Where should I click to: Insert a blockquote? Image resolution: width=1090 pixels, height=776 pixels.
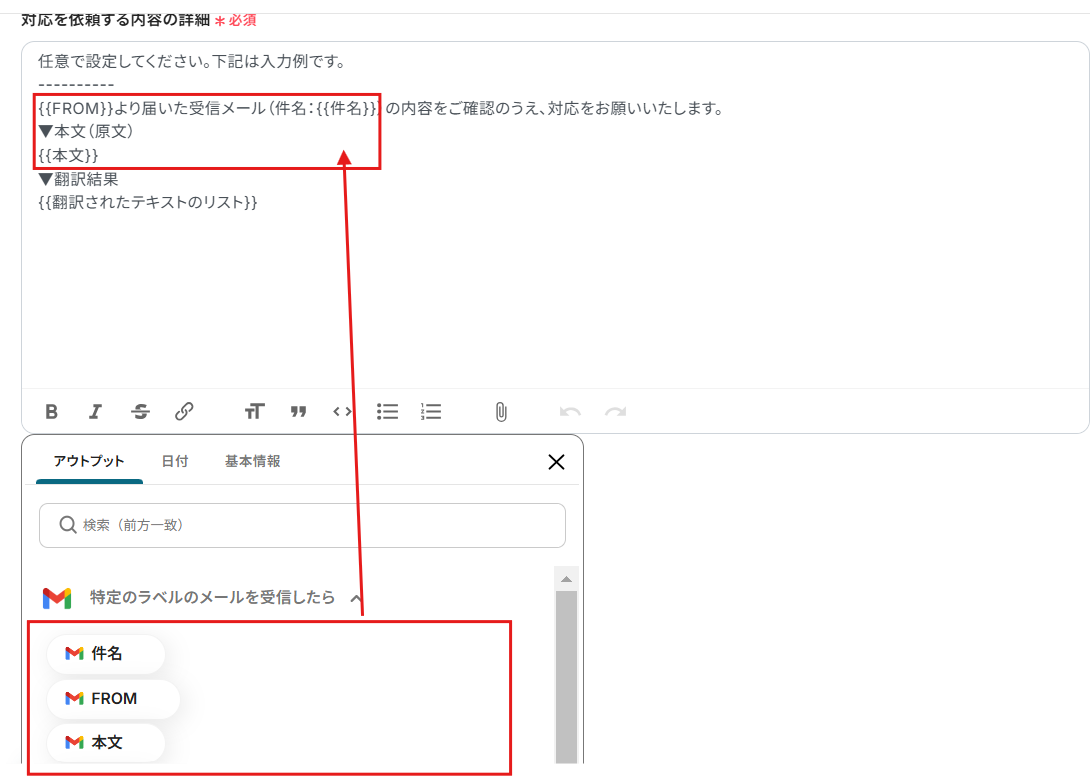point(298,411)
